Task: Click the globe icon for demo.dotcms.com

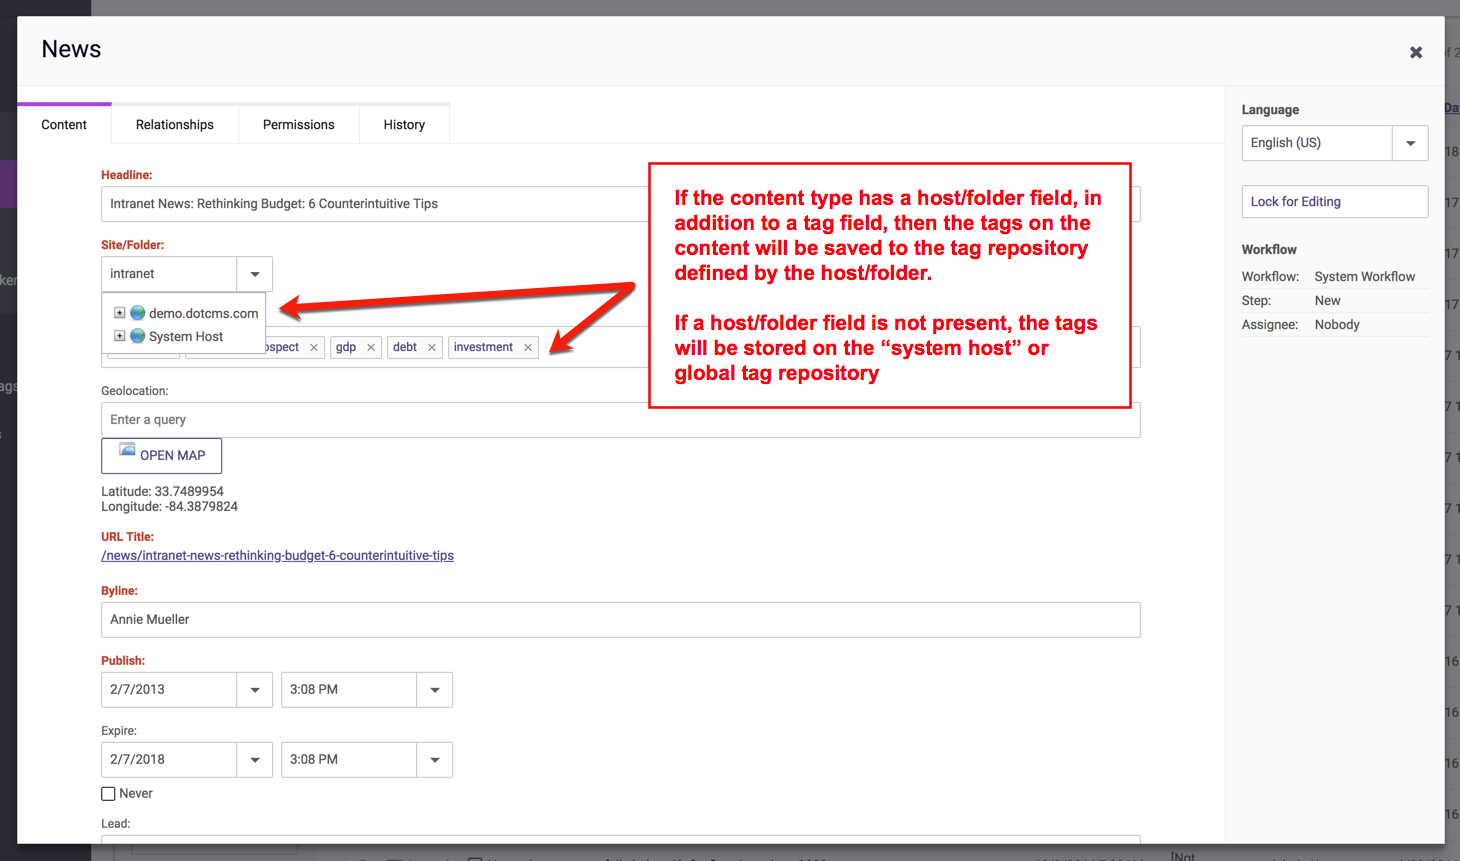Action: (x=138, y=313)
